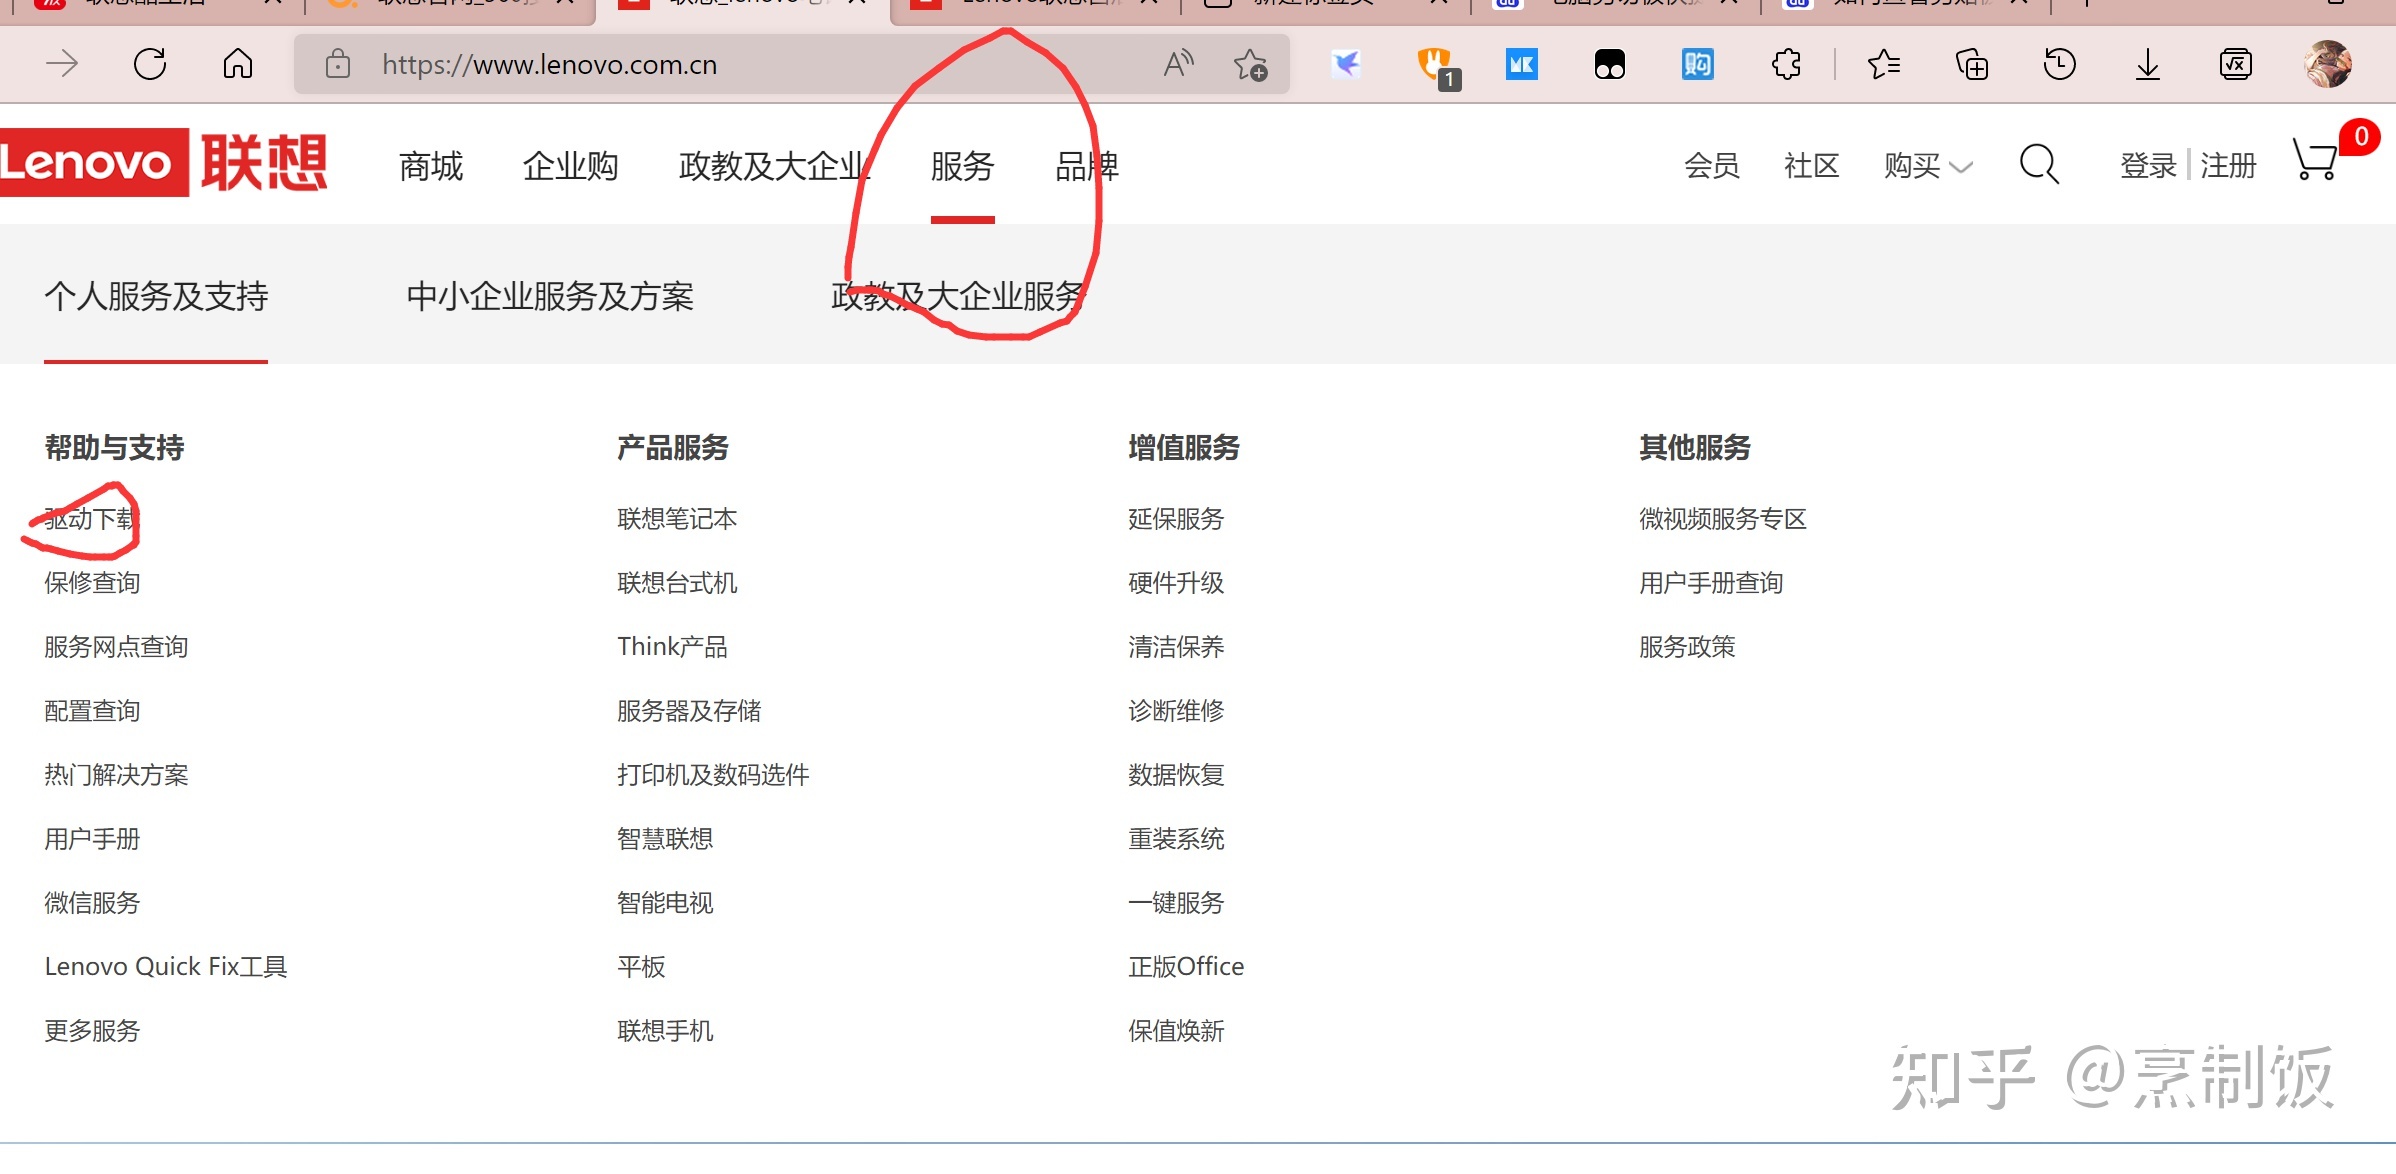Select the 中小企业服务及方案 tab
2396x1174 pixels.
(x=550, y=296)
